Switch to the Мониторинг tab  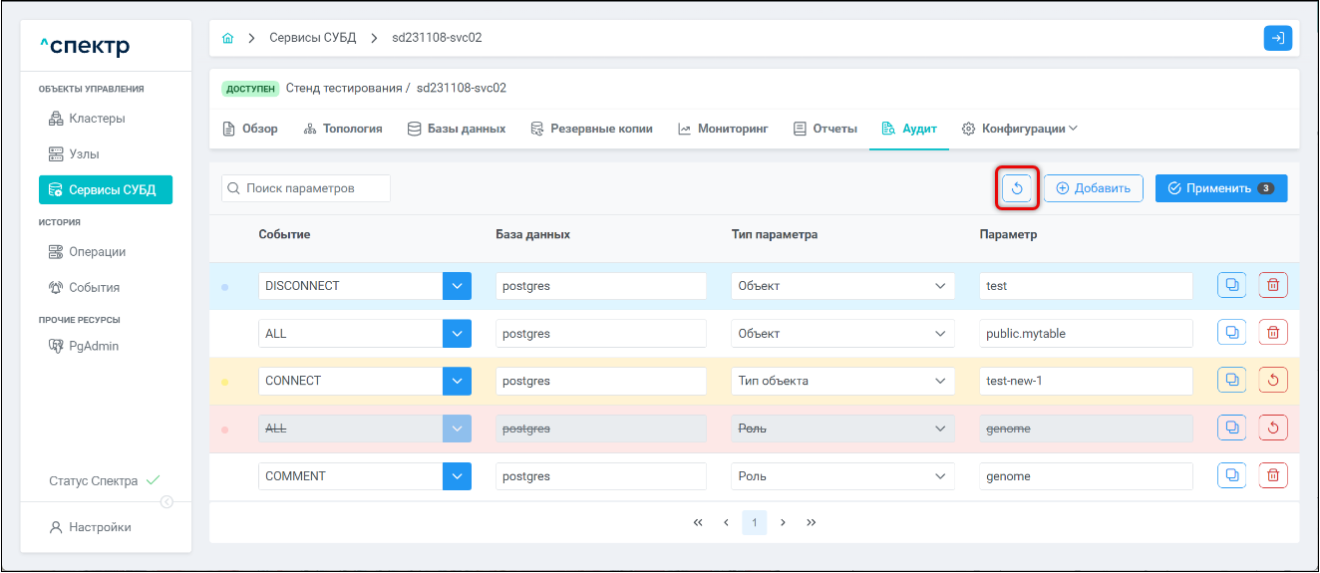[x=722, y=129]
